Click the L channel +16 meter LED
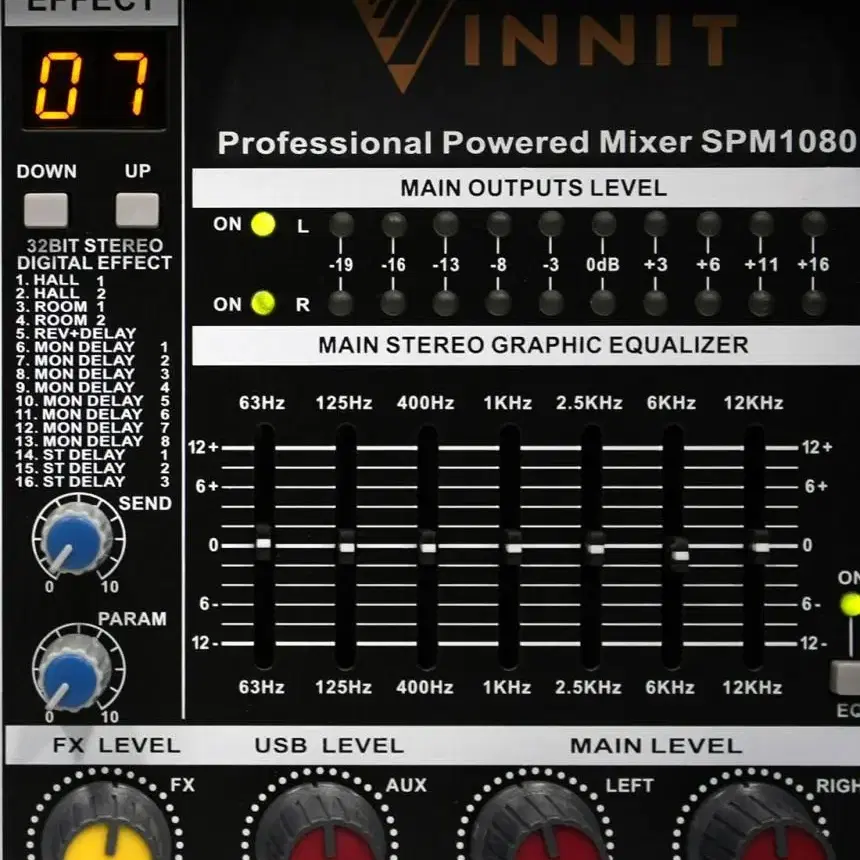860x860 pixels. (x=813, y=224)
